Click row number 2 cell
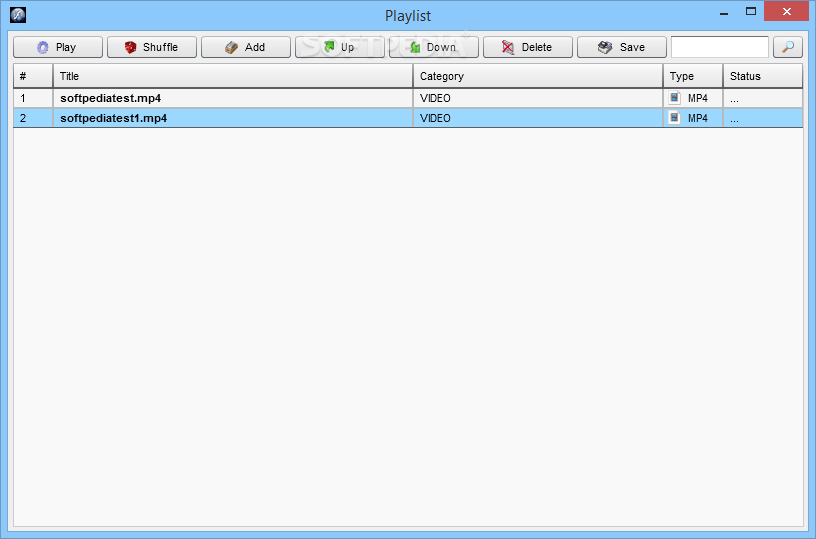 click(x=33, y=118)
